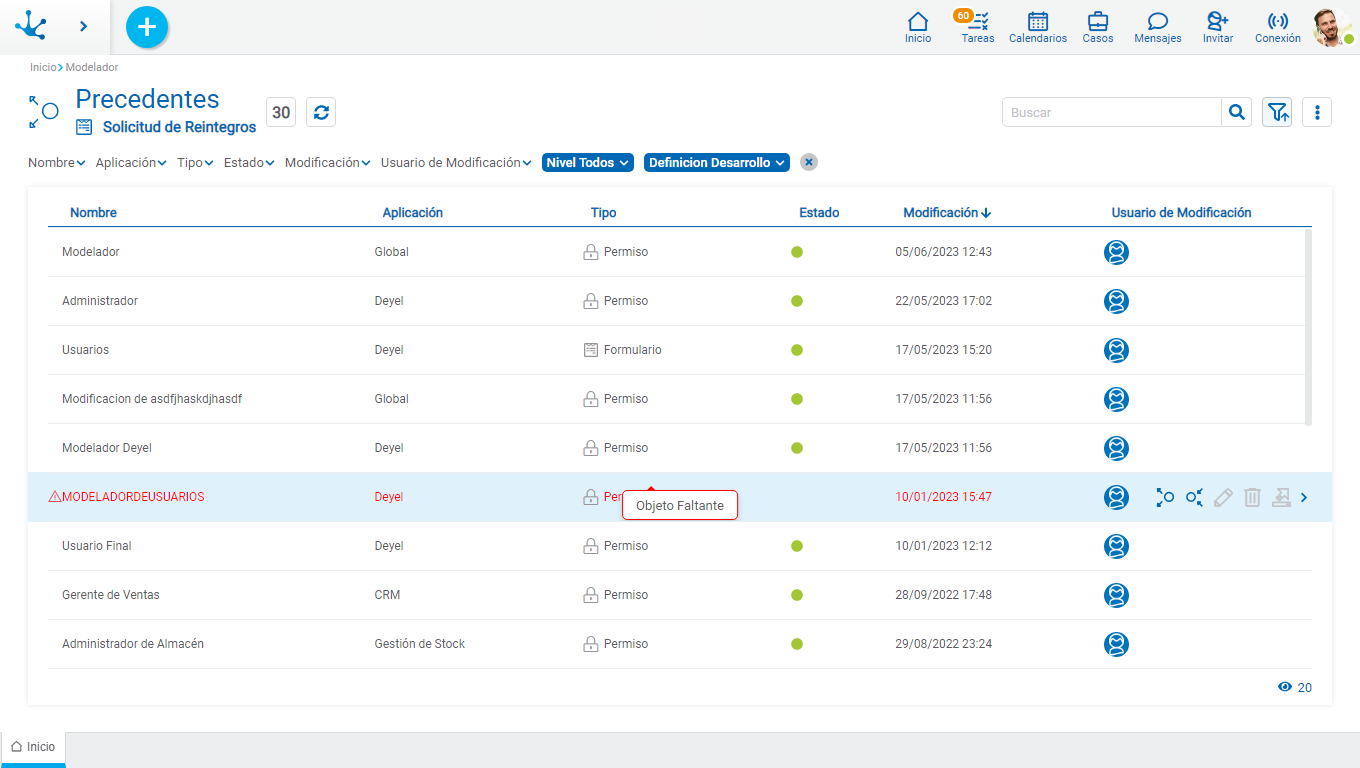Click user avatar in Administrador row
This screenshot has width=1360, height=768.
1116,301
